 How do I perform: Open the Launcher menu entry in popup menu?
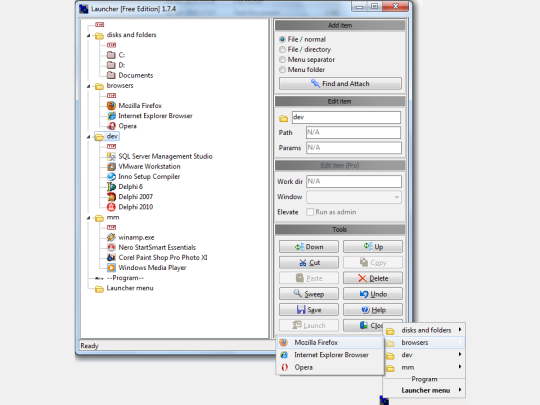tap(424, 390)
